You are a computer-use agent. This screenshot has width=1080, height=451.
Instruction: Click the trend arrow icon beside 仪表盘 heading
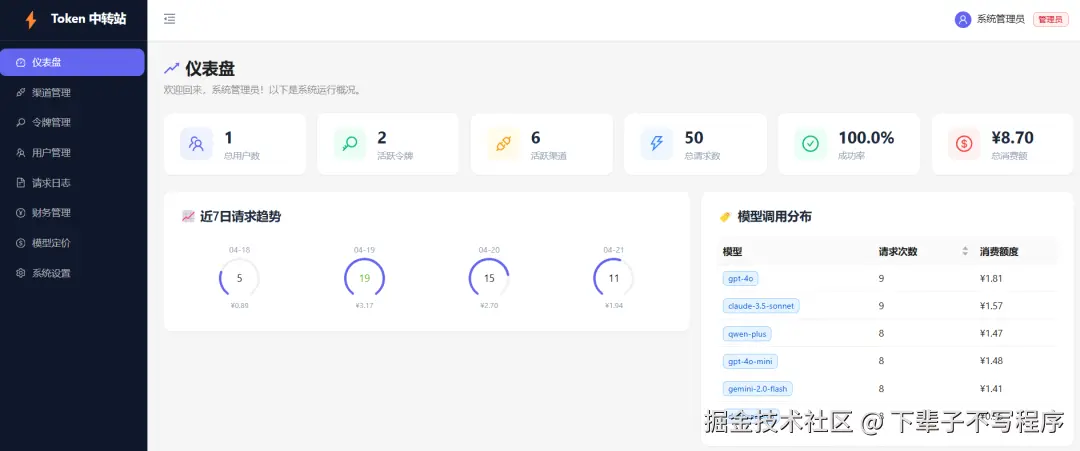172,69
